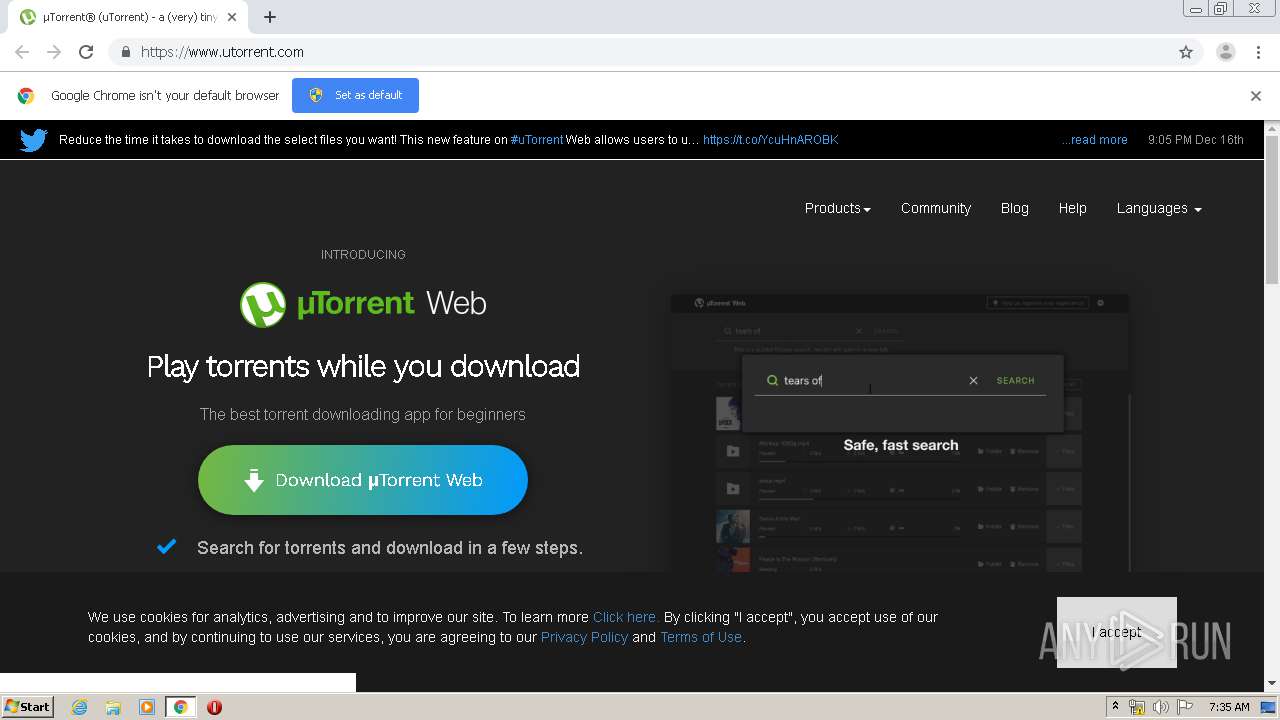Click the Chrome taskbar icon
Image resolution: width=1280 pixels, height=720 pixels.
tap(180, 707)
